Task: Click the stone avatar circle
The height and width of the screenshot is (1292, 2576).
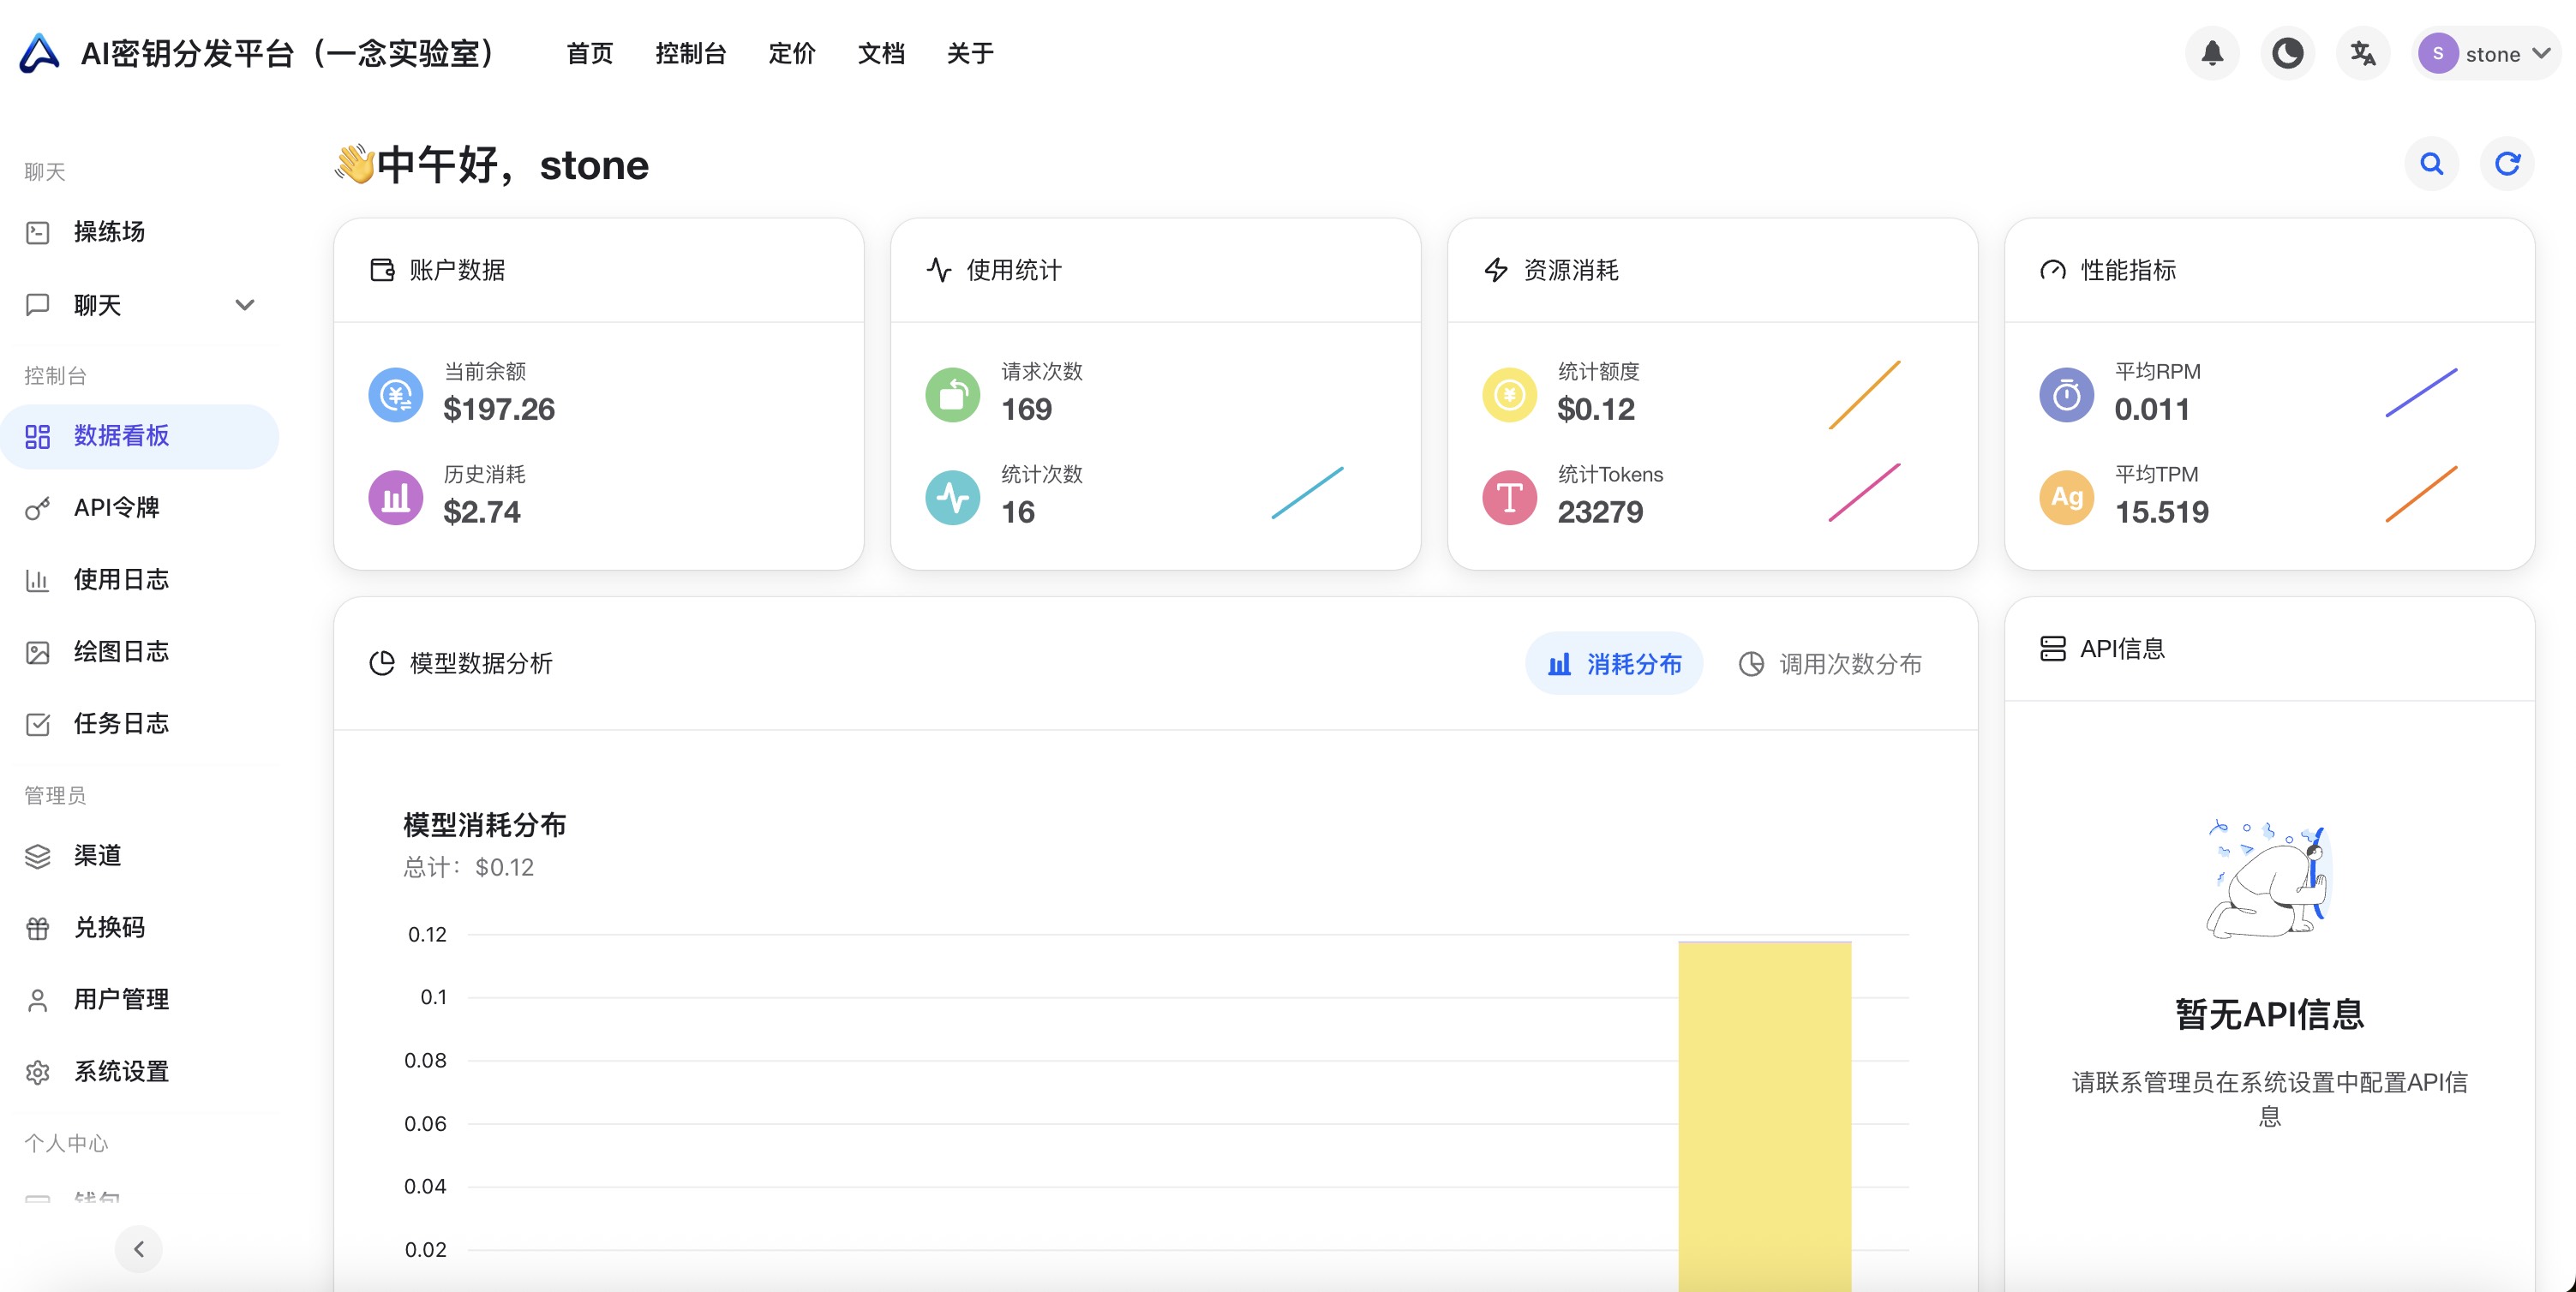Action: point(2437,53)
